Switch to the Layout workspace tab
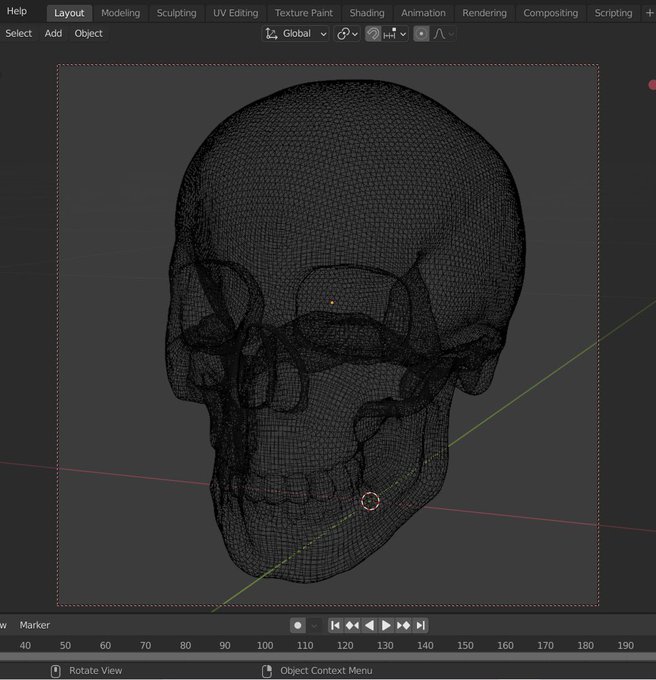This screenshot has width=656, height=680. click(x=69, y=13)
